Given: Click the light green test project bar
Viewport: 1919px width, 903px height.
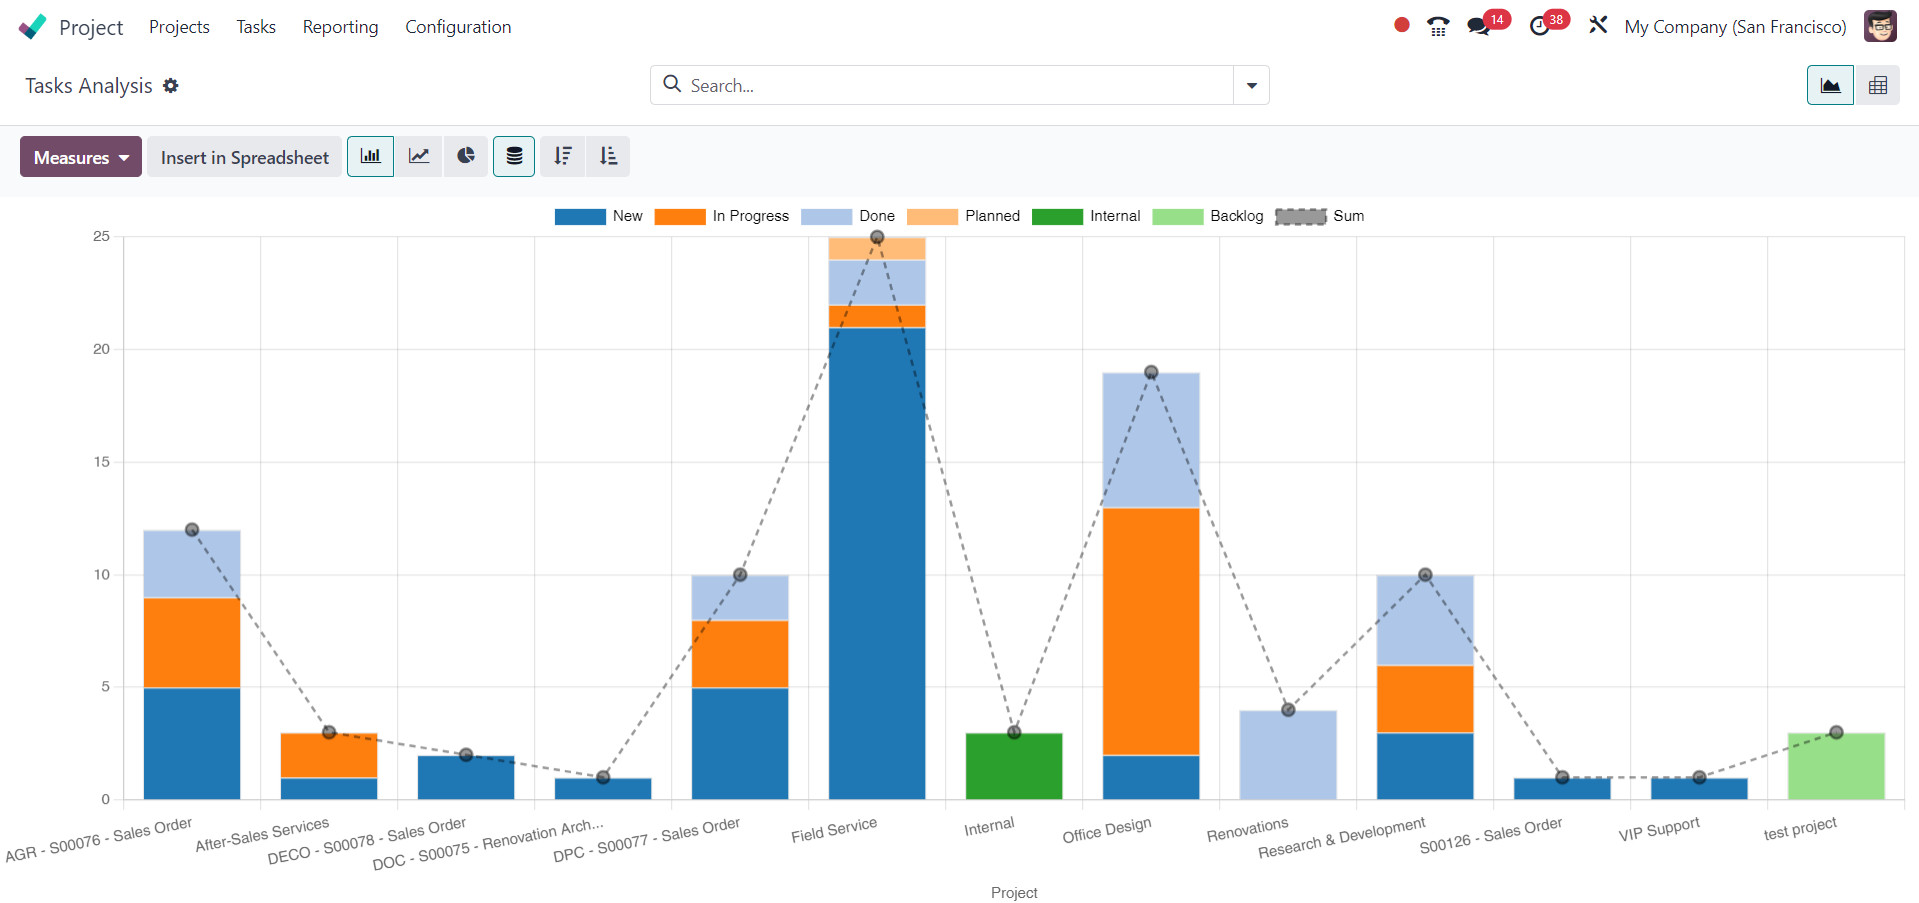Looking at the screenshot, I should [1836, 766].
